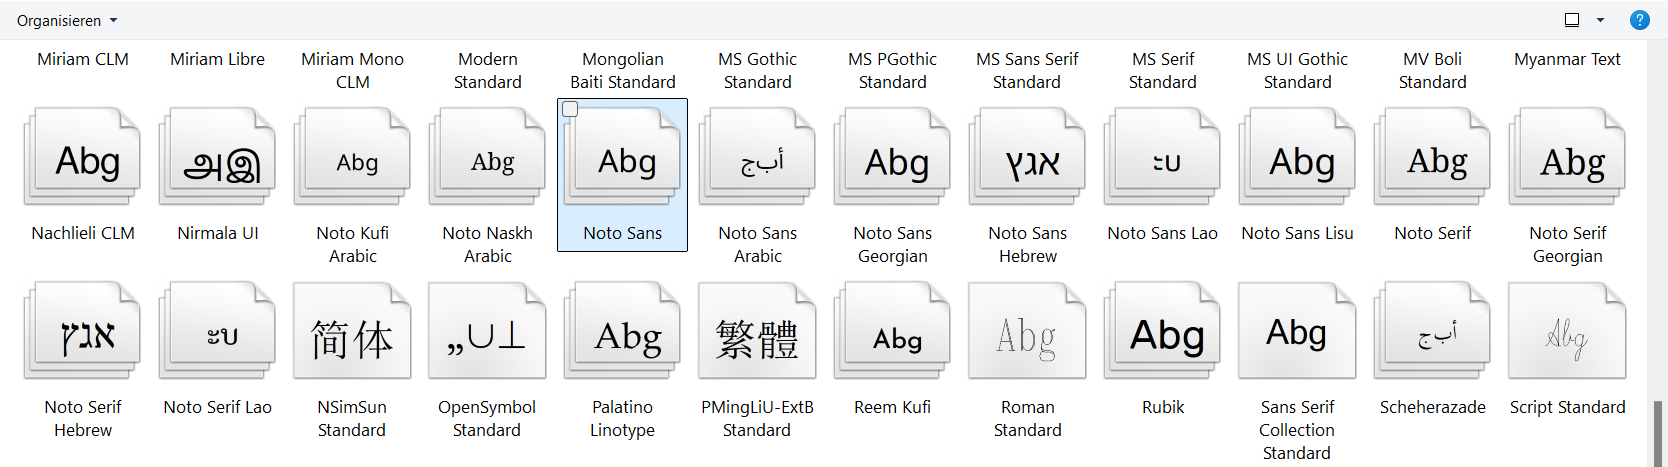Click the Miriam Libre font label
This screenshot has height=467, width=1668.
click(x=218, y=59)
